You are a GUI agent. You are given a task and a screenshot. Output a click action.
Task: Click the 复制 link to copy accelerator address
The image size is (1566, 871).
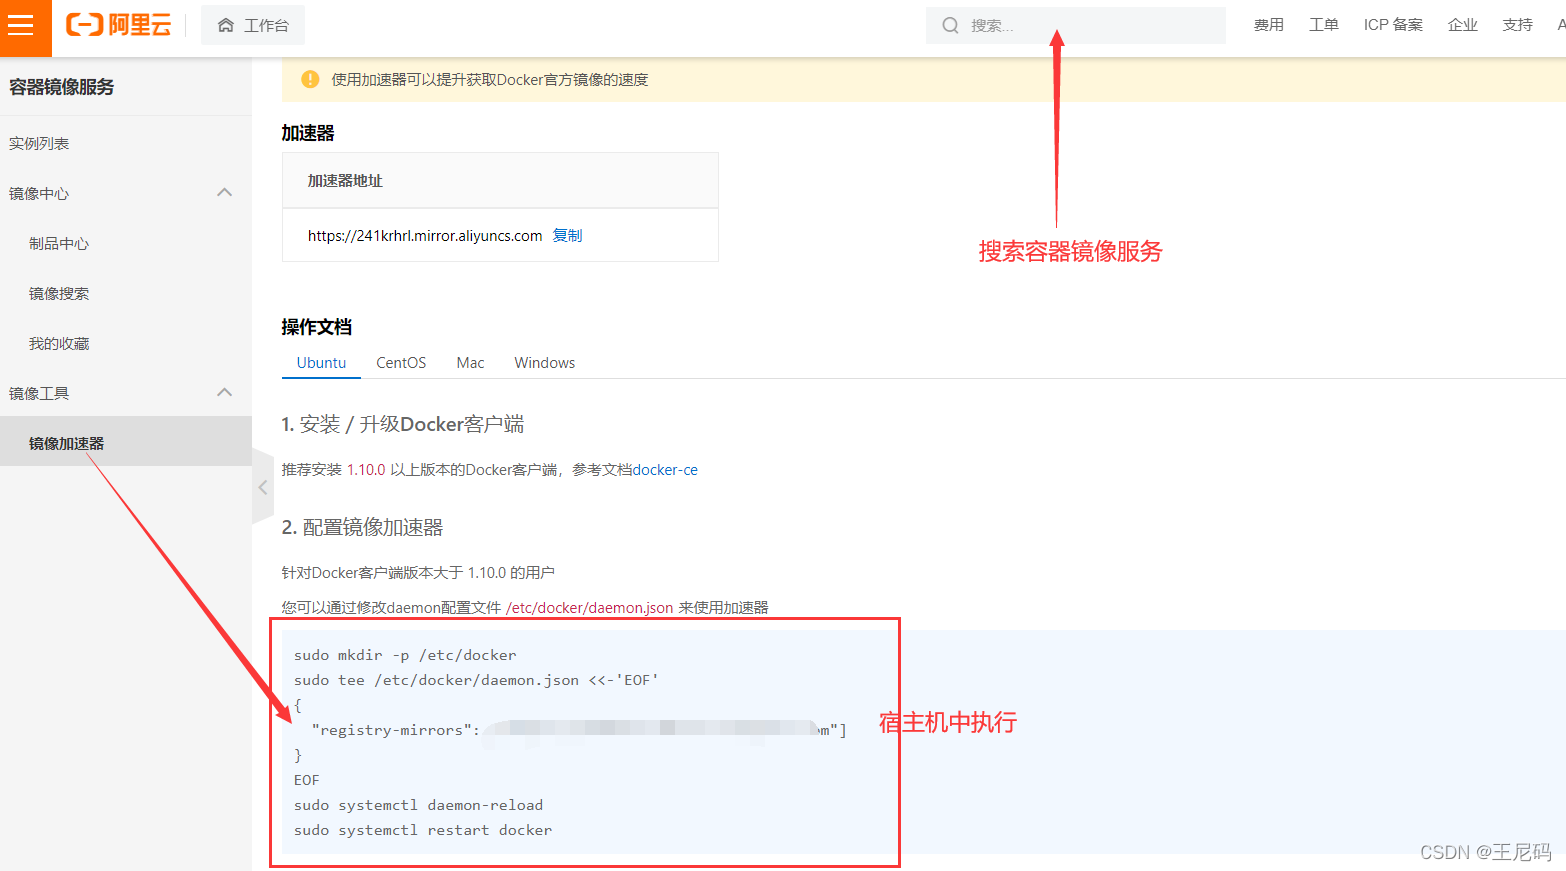tap(567, 235)
